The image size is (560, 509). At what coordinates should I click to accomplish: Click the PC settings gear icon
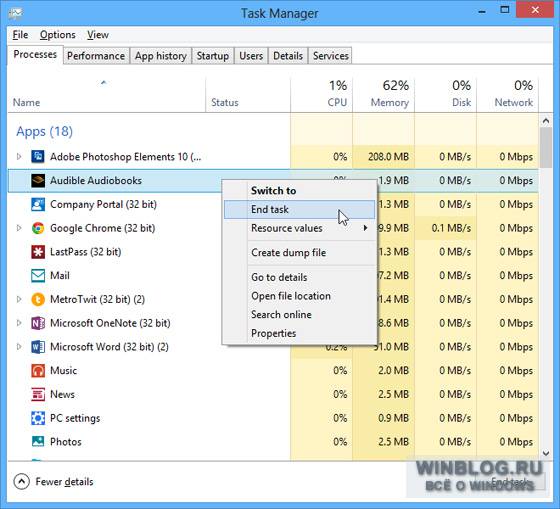tap(38, 418)
